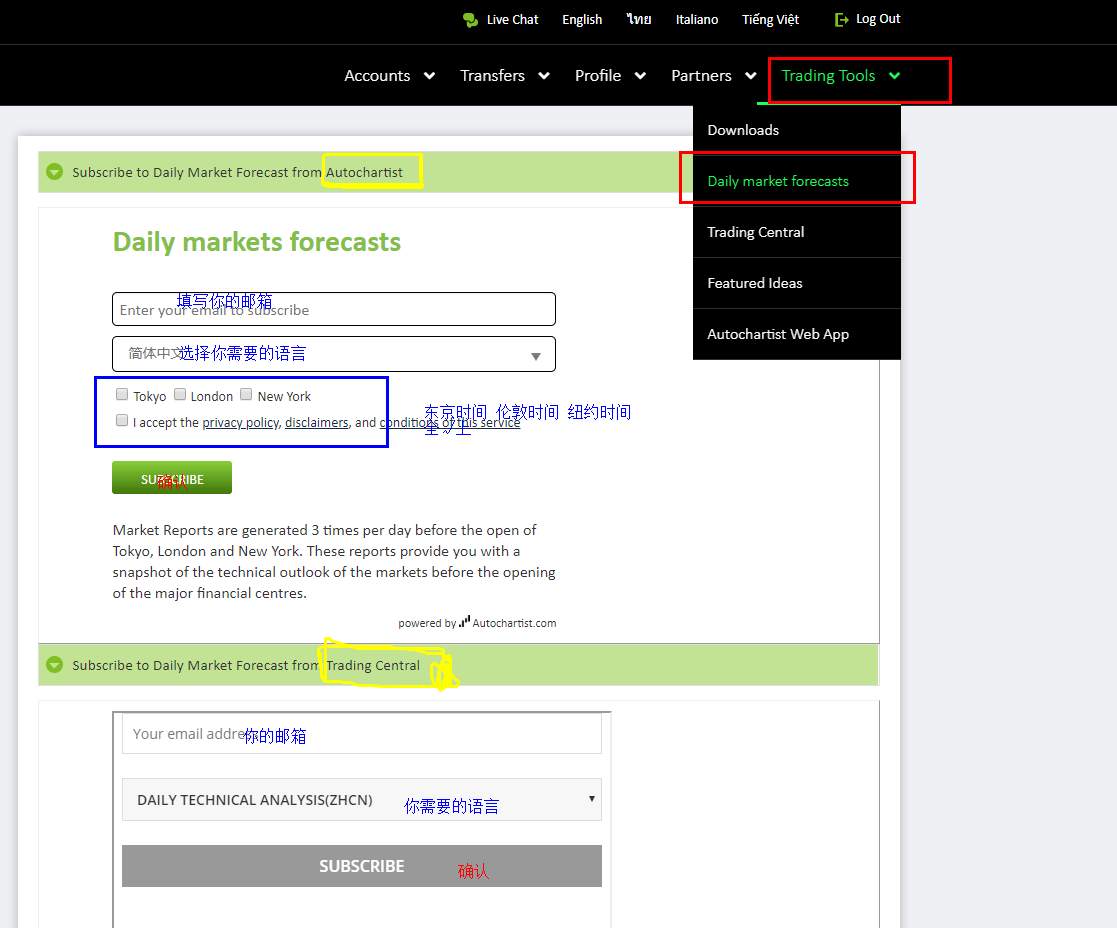
Task: Accept the privacy policy checkbox
Action: tap(122, 420)
